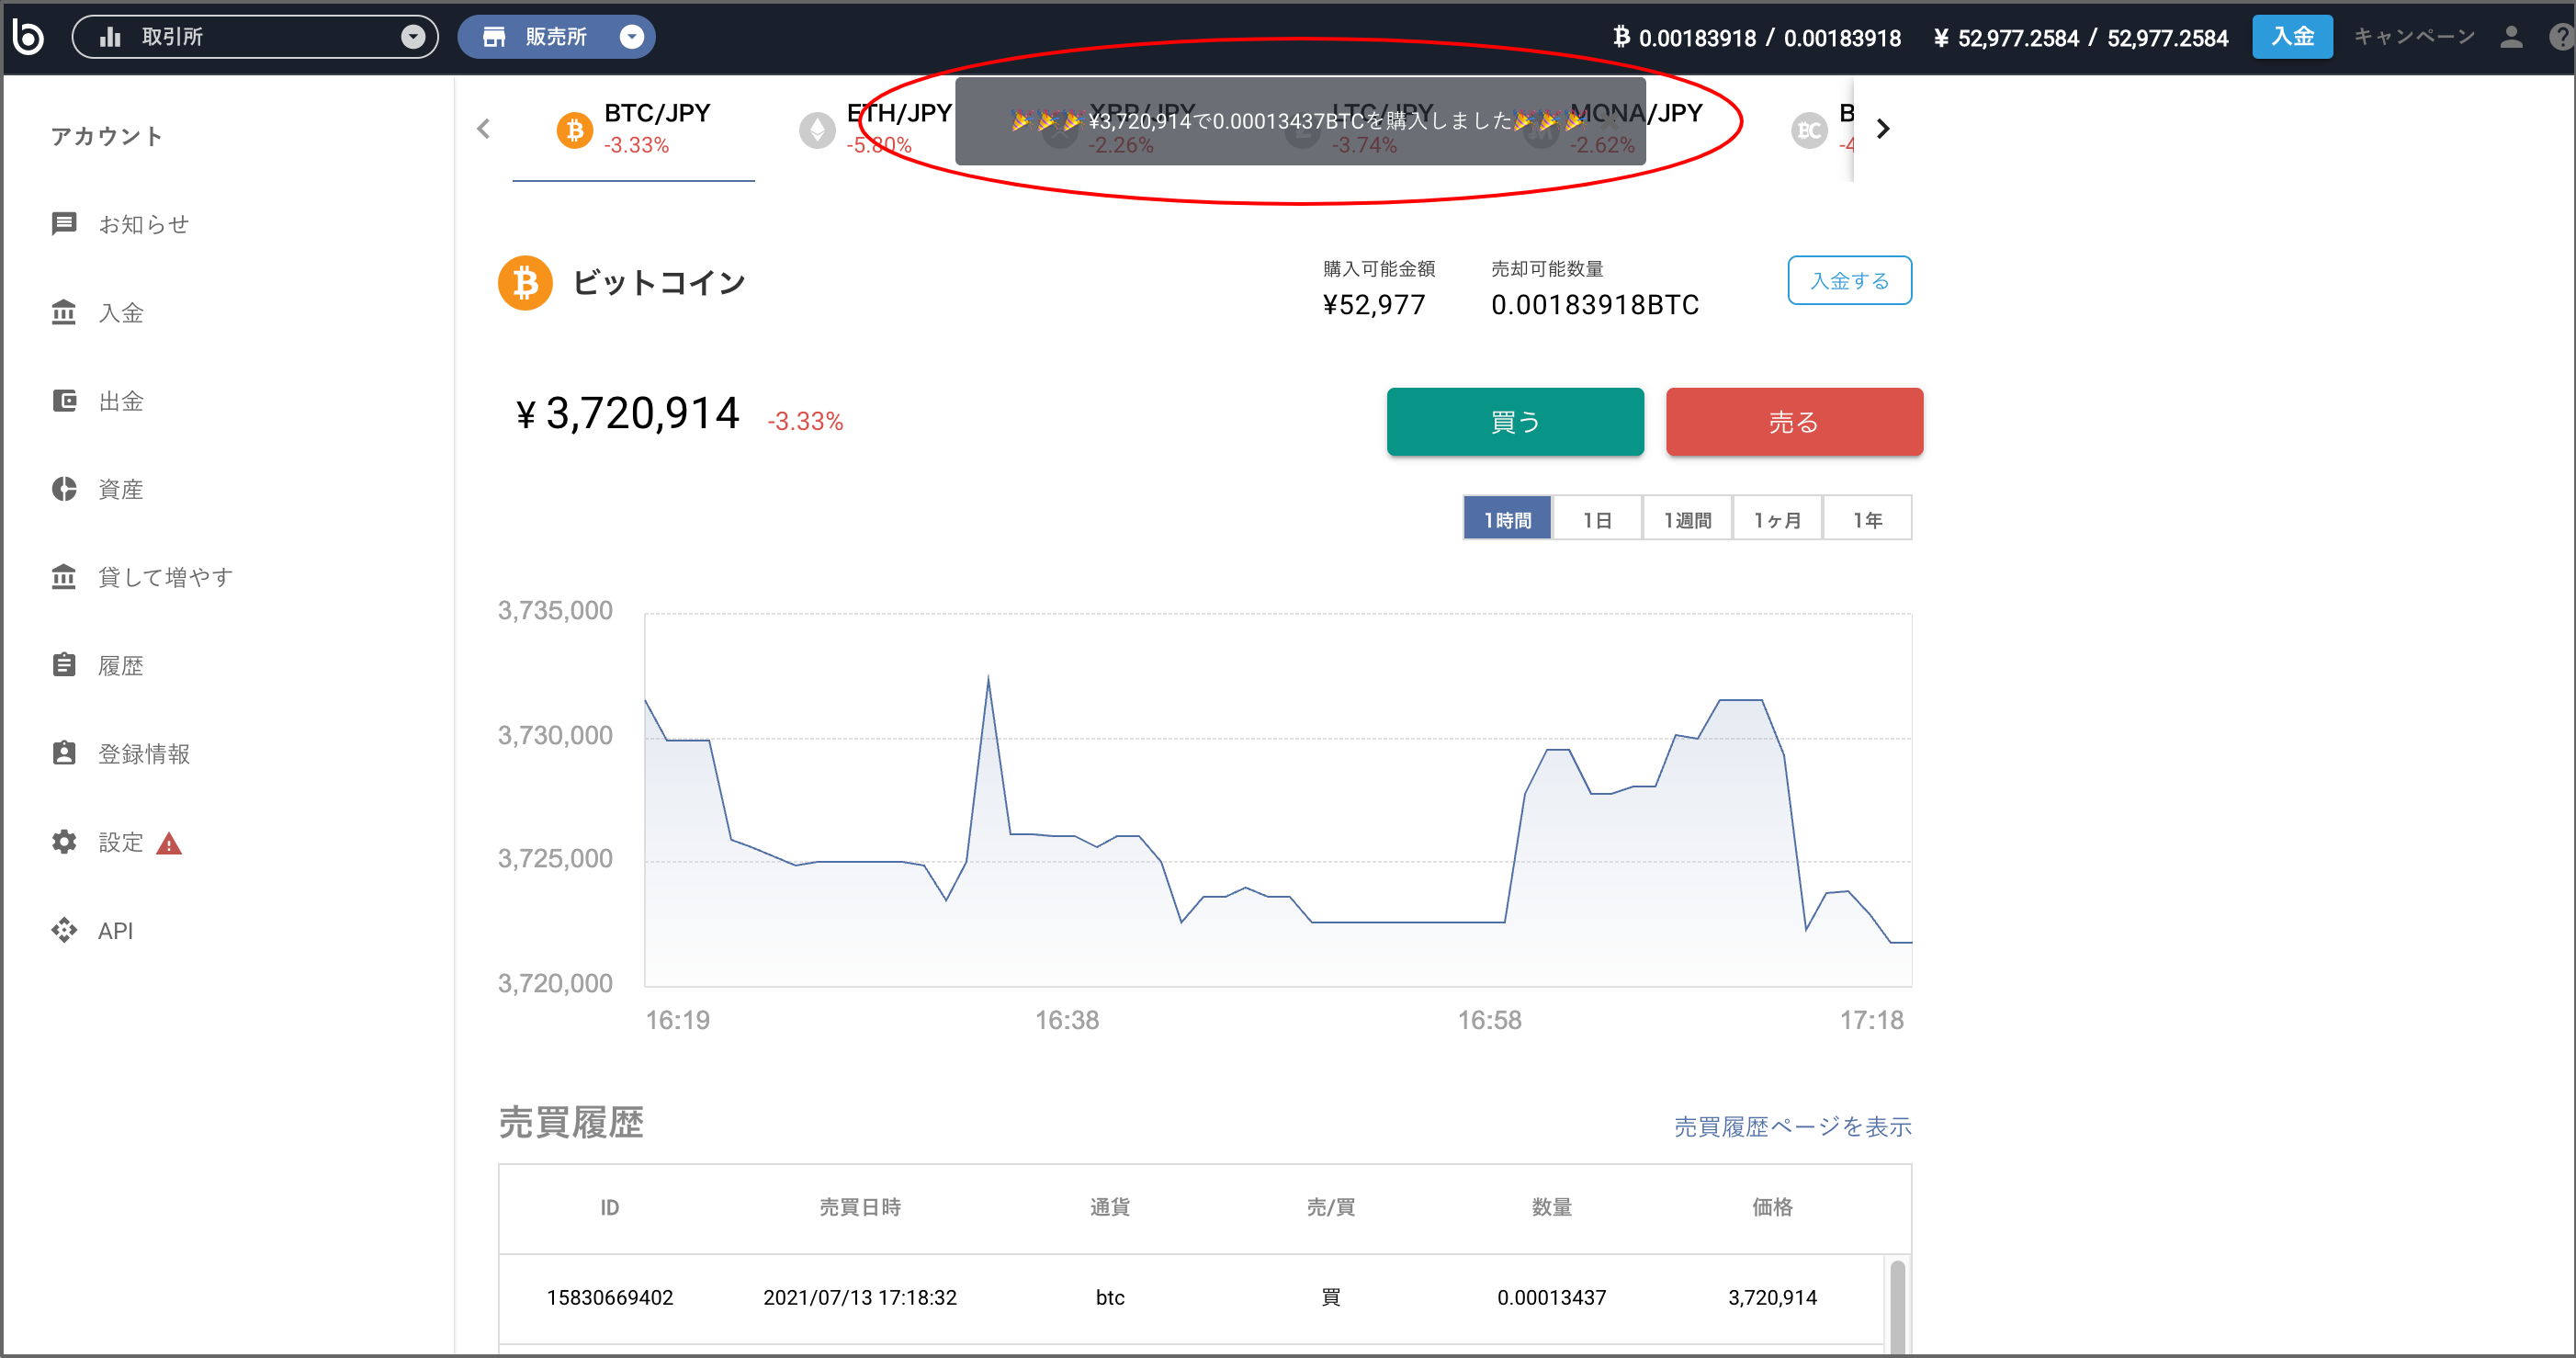2576x1358 pixels.
Task: Open 売買履歴ページを表示 link
Action: click(x=1792, y=1127)
